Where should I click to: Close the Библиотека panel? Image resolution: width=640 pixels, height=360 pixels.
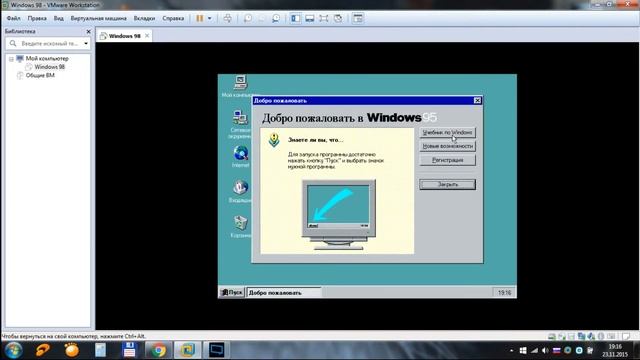coord(89,31)
